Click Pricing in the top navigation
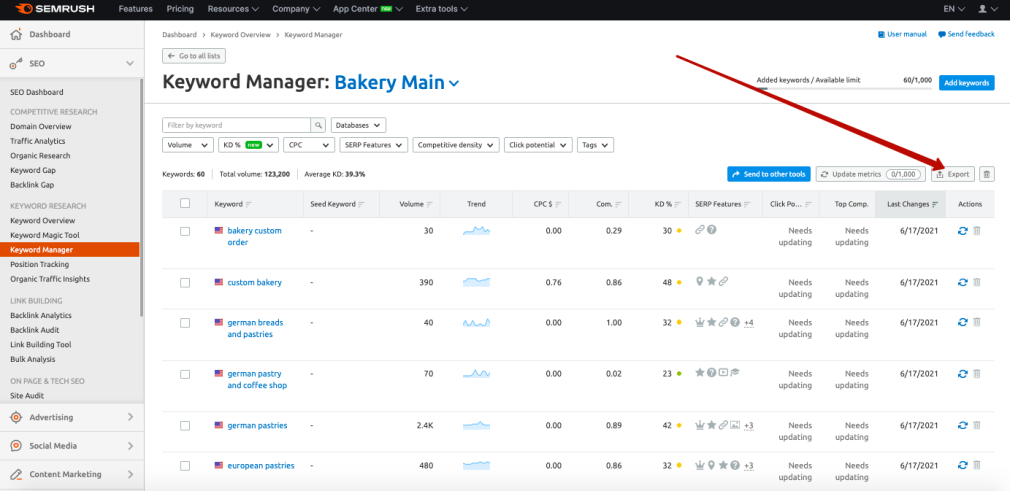1010x491 pixels. coord(180,9)
